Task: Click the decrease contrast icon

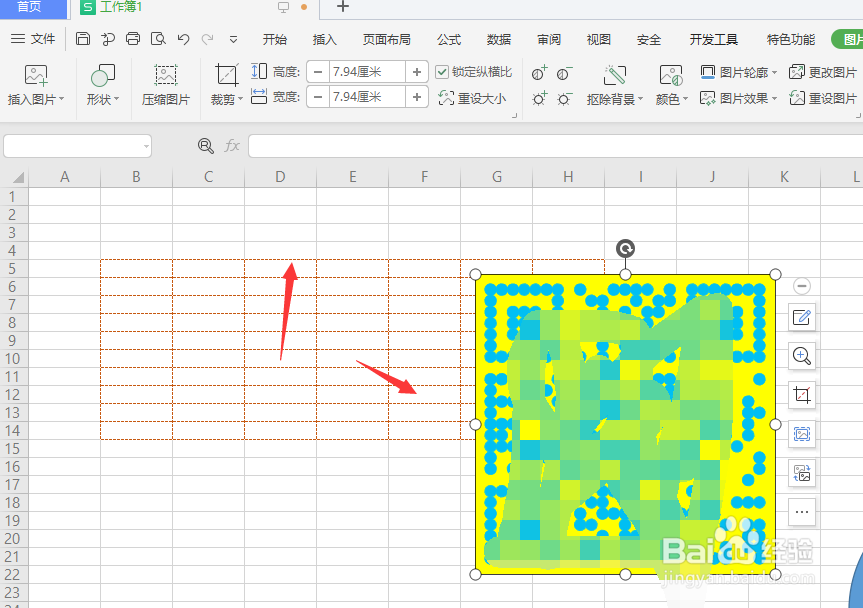Action: (564, 73)
